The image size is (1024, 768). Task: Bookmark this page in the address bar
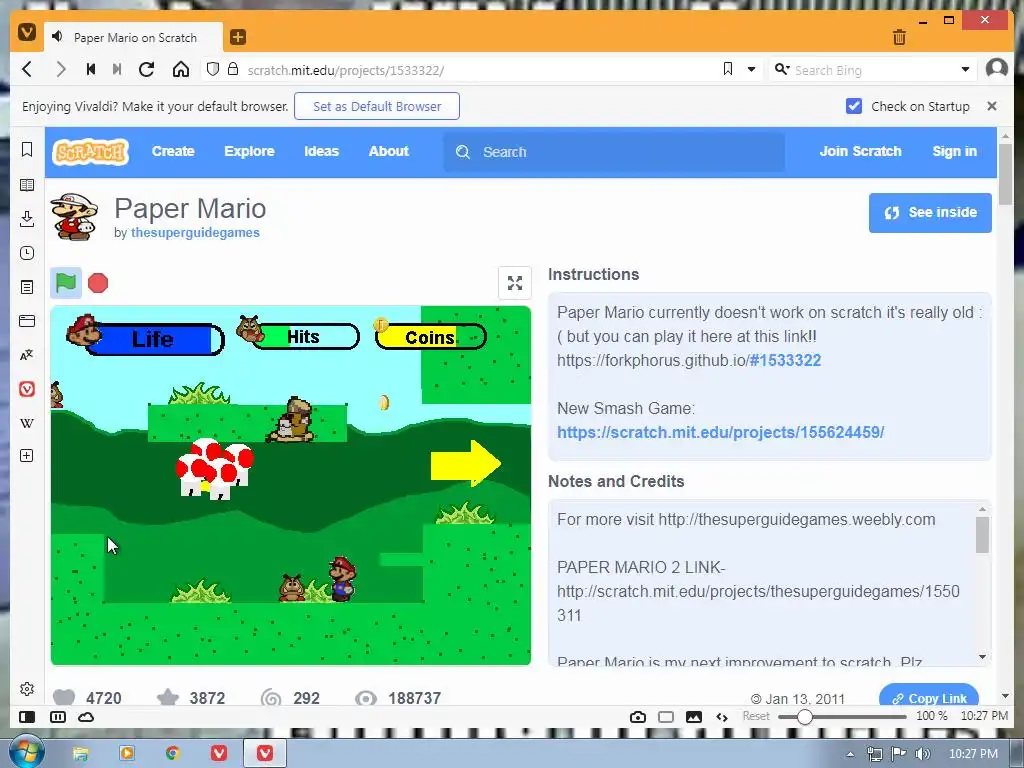(728, 69)
